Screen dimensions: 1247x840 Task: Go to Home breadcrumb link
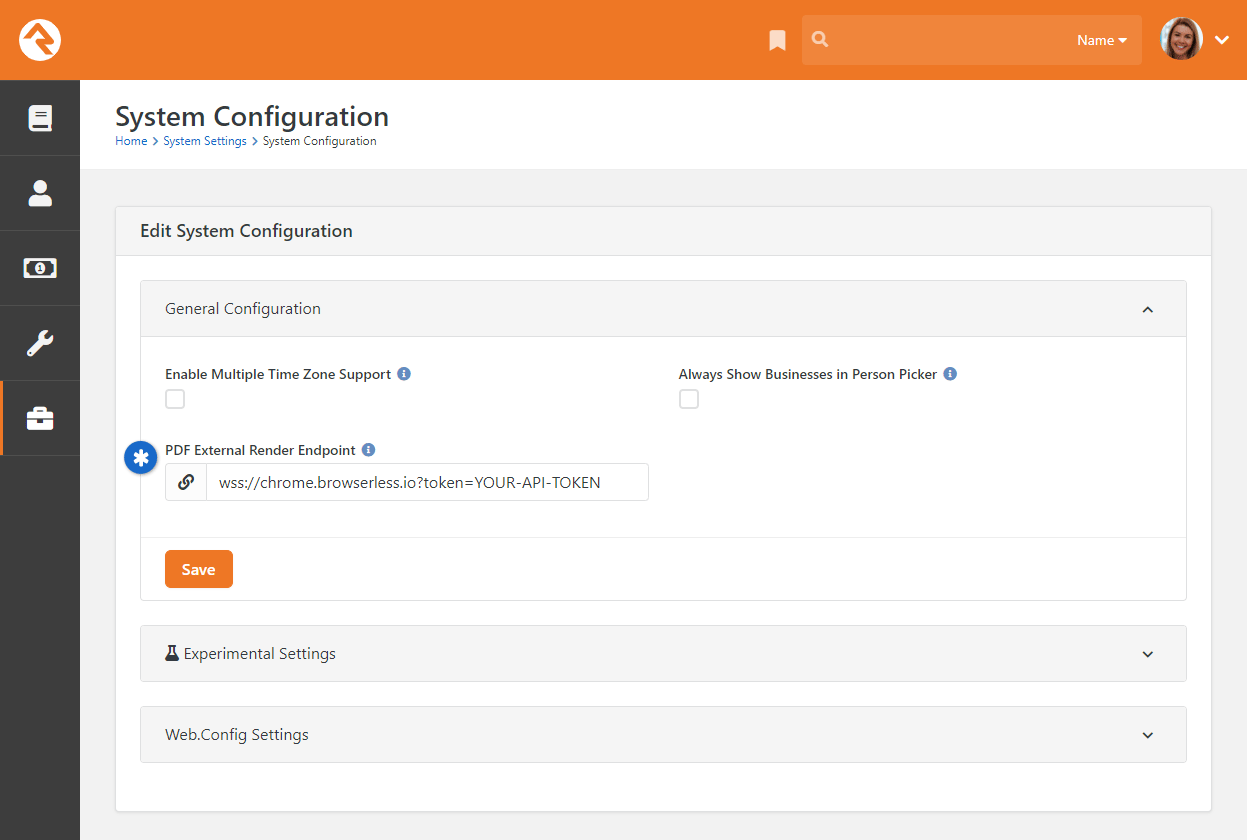click(x=131, y=141)
